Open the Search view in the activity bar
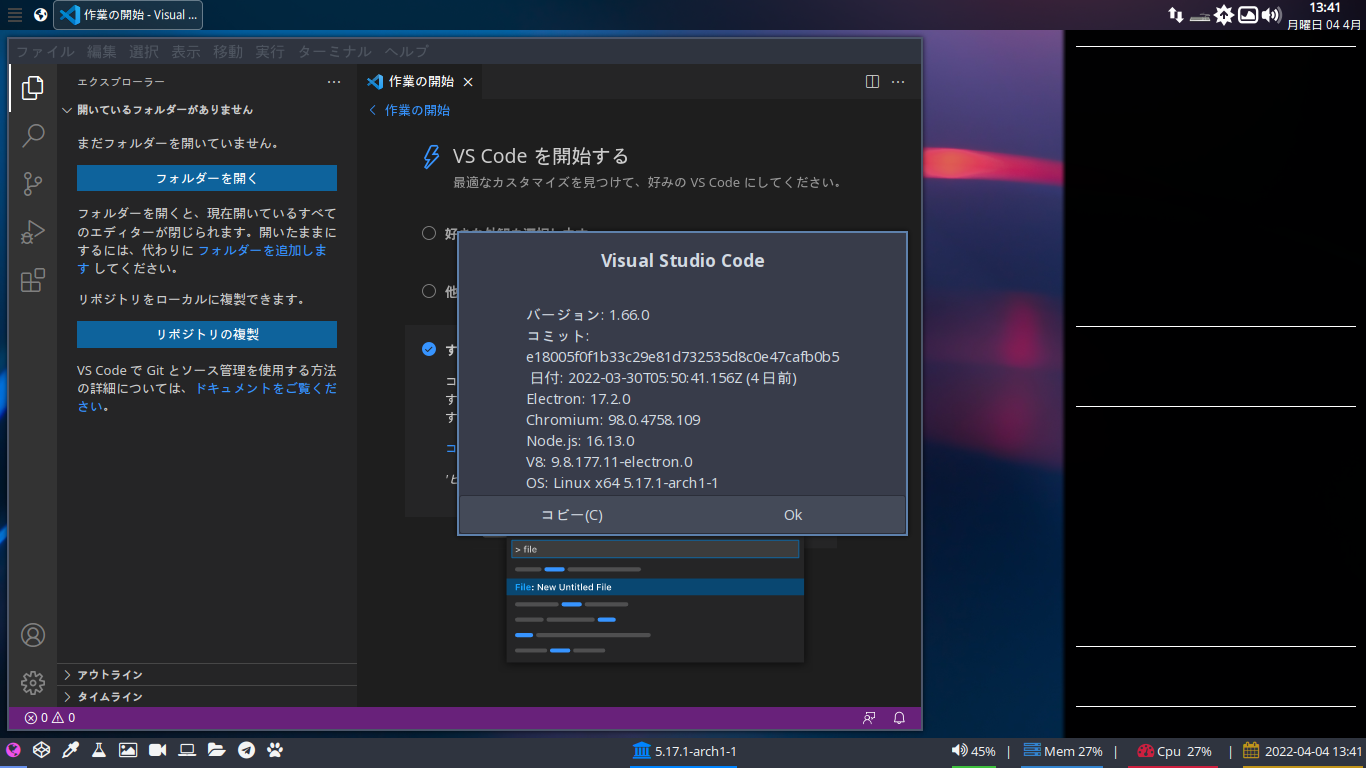1366x768 pixels. (33, 136)
